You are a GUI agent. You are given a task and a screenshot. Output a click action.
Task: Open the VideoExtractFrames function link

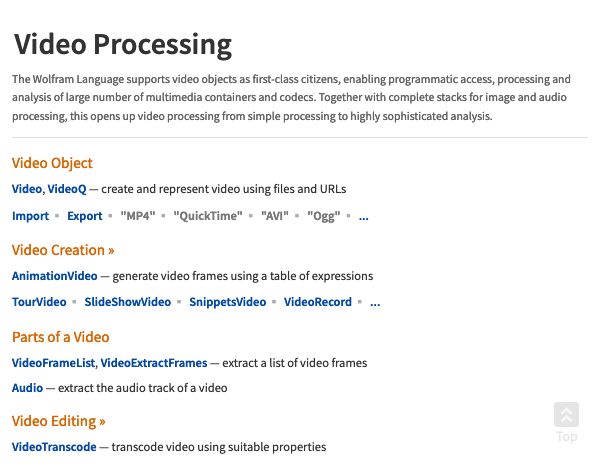tap(154, 363)
